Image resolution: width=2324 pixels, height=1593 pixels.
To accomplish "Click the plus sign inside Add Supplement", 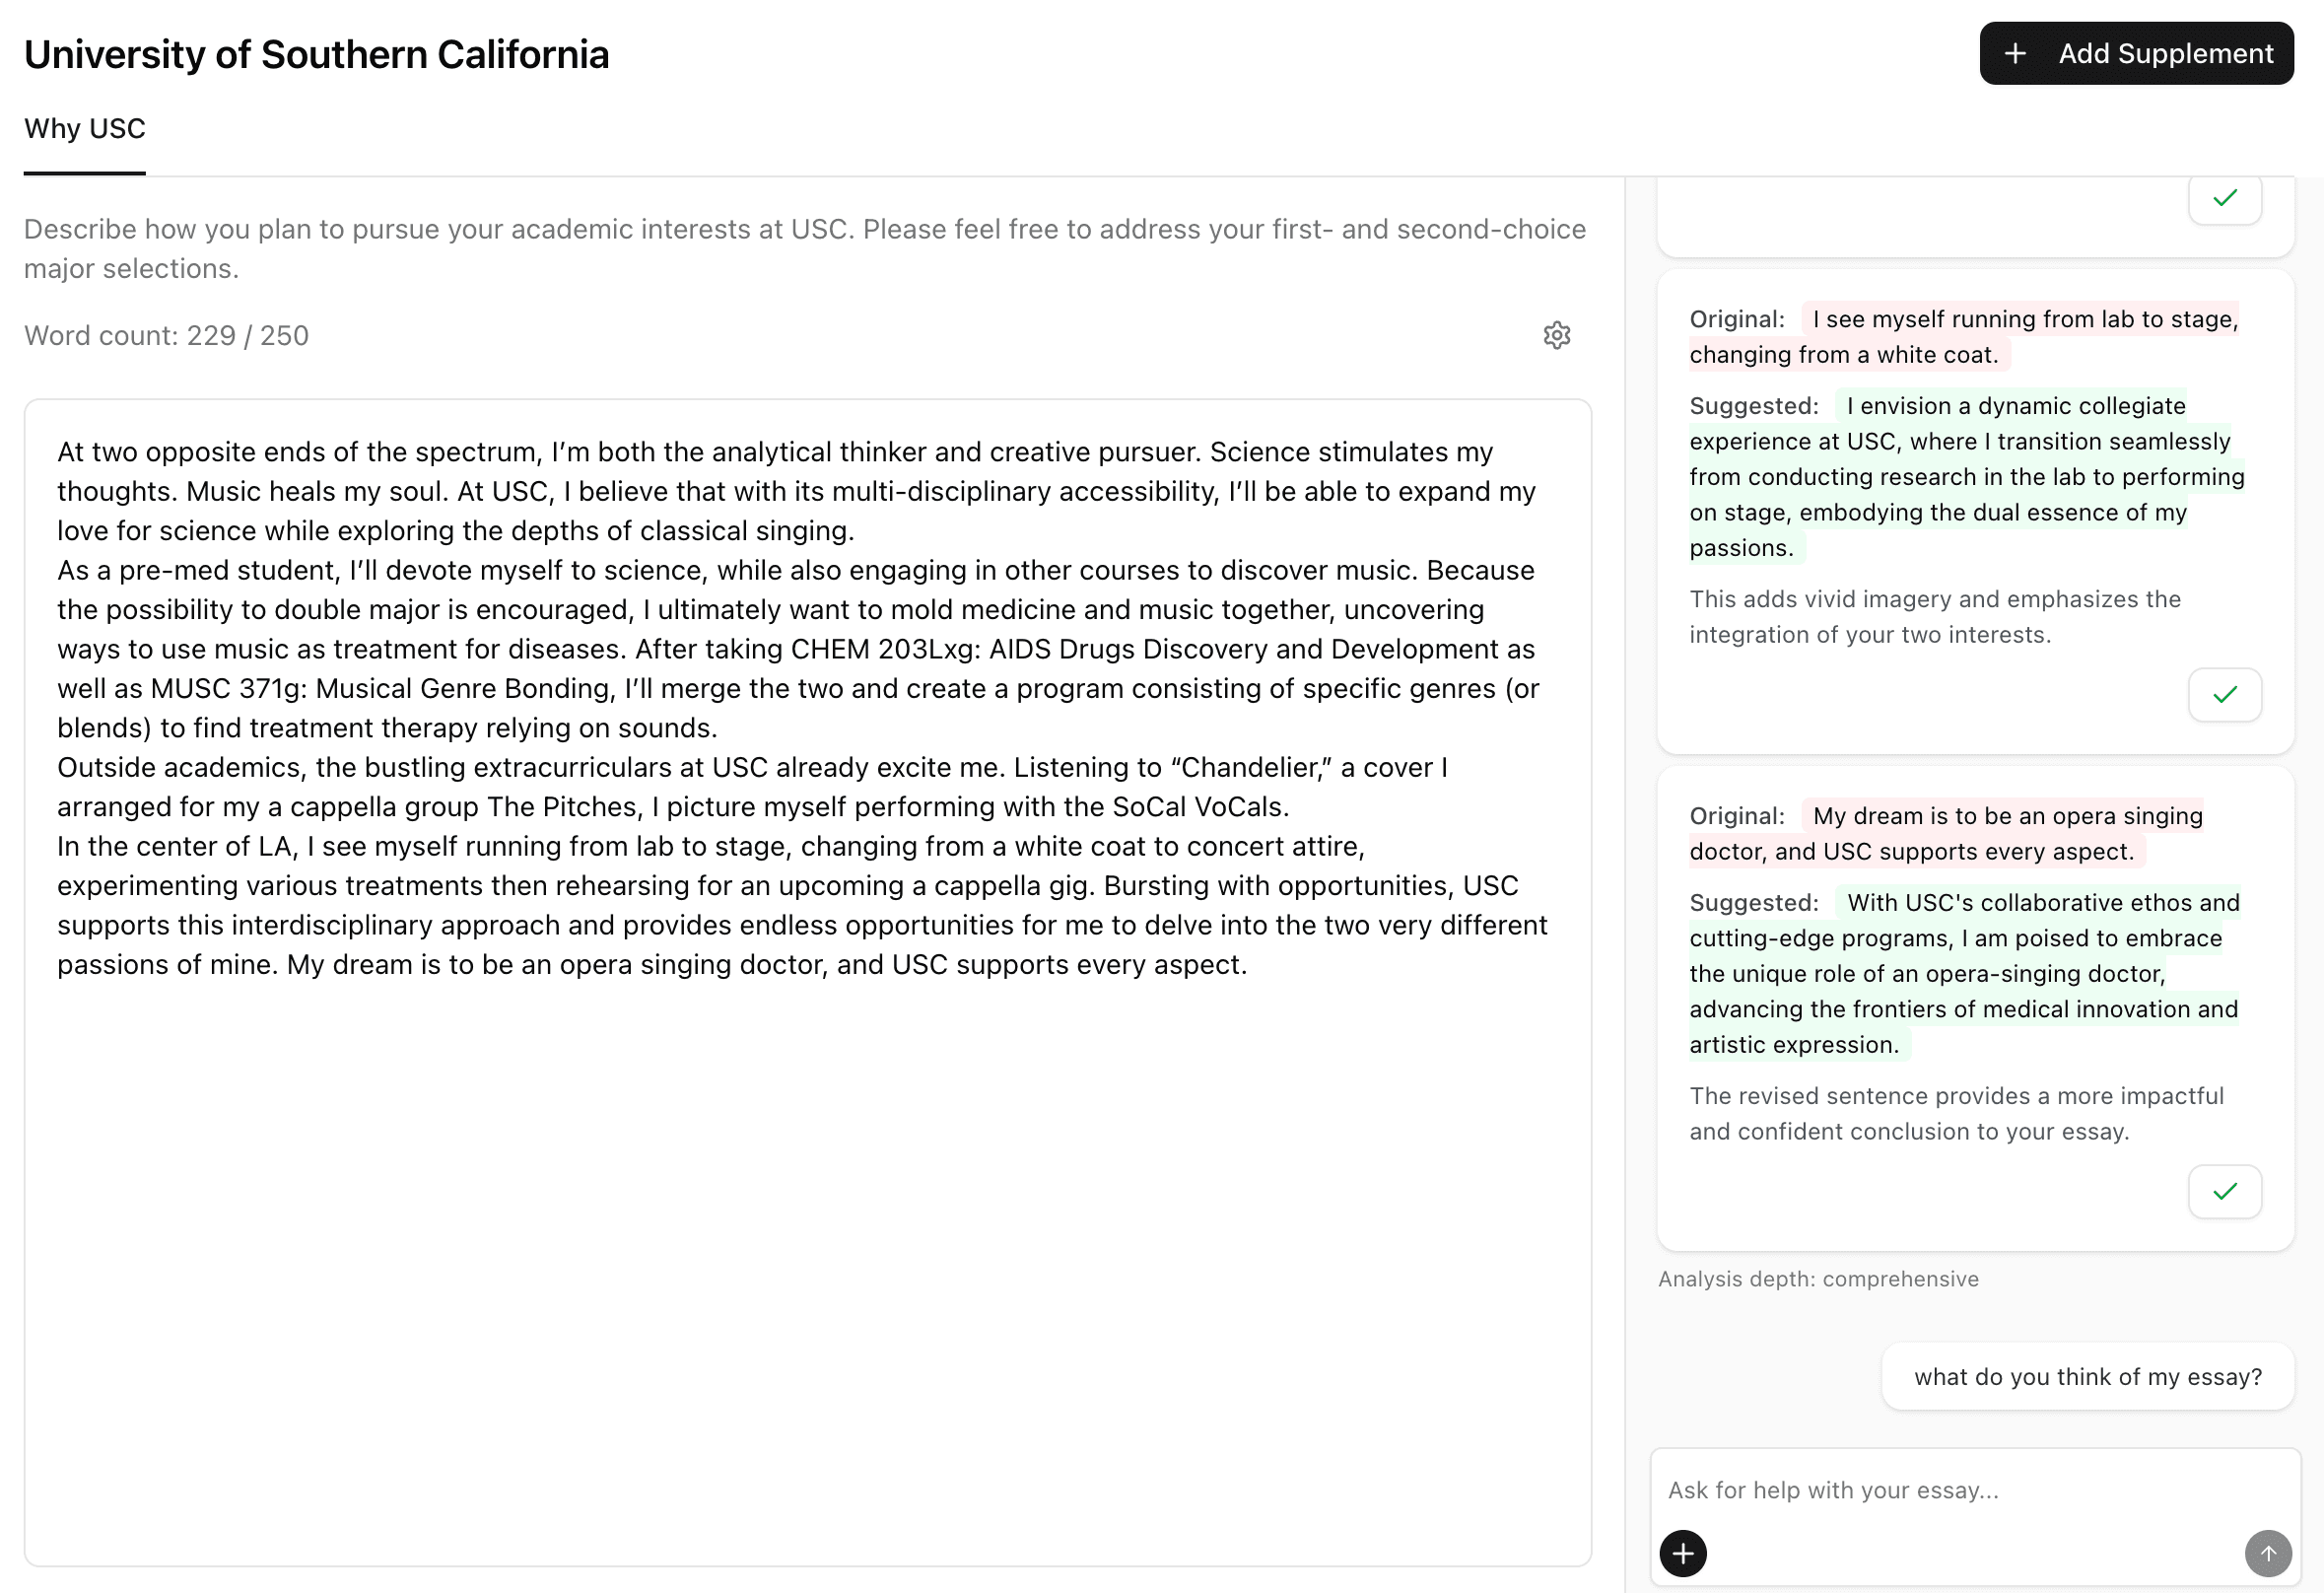I will coord(2015,54).
